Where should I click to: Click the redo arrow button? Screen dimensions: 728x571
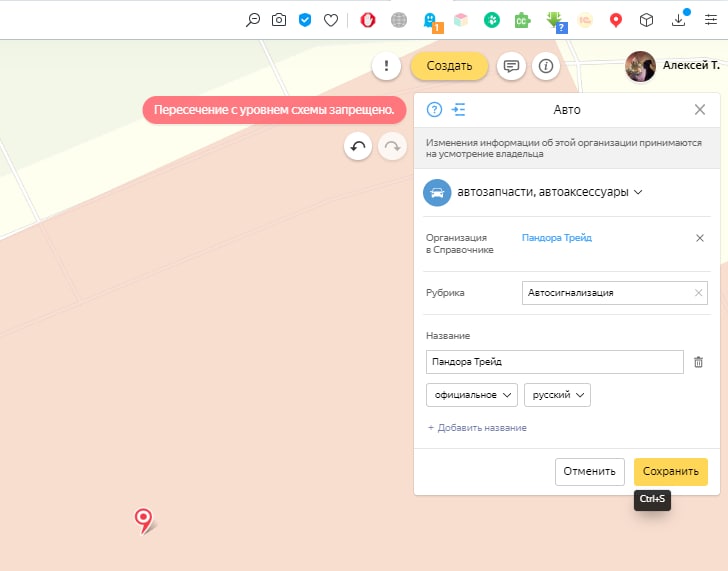392,147
